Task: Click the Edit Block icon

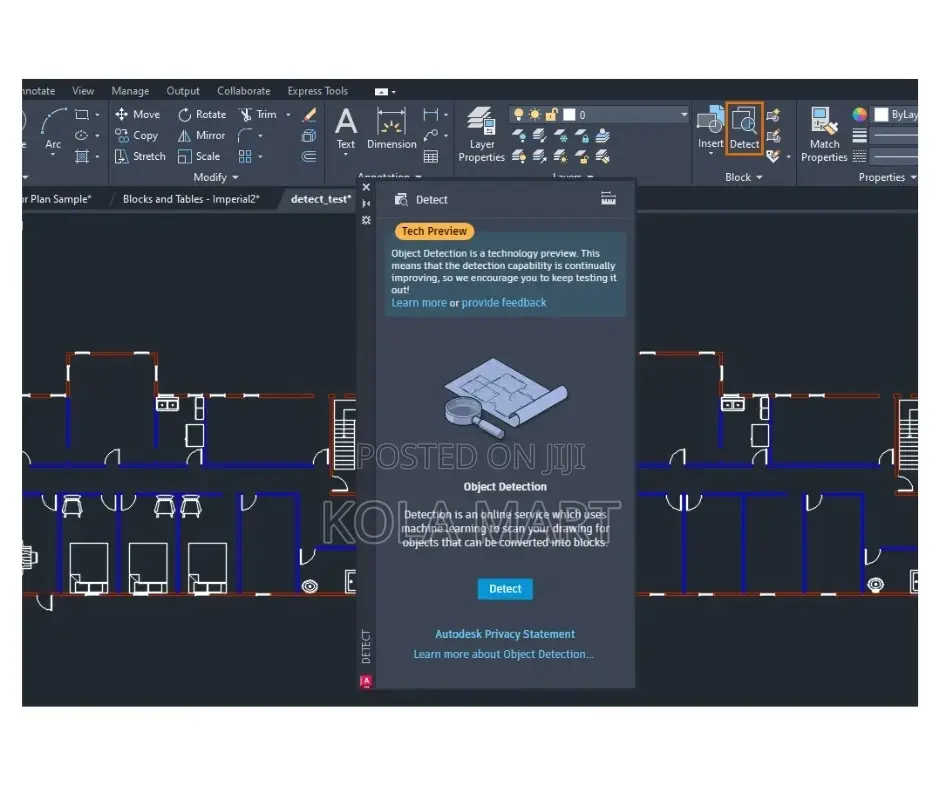Action: pos(773,136)
